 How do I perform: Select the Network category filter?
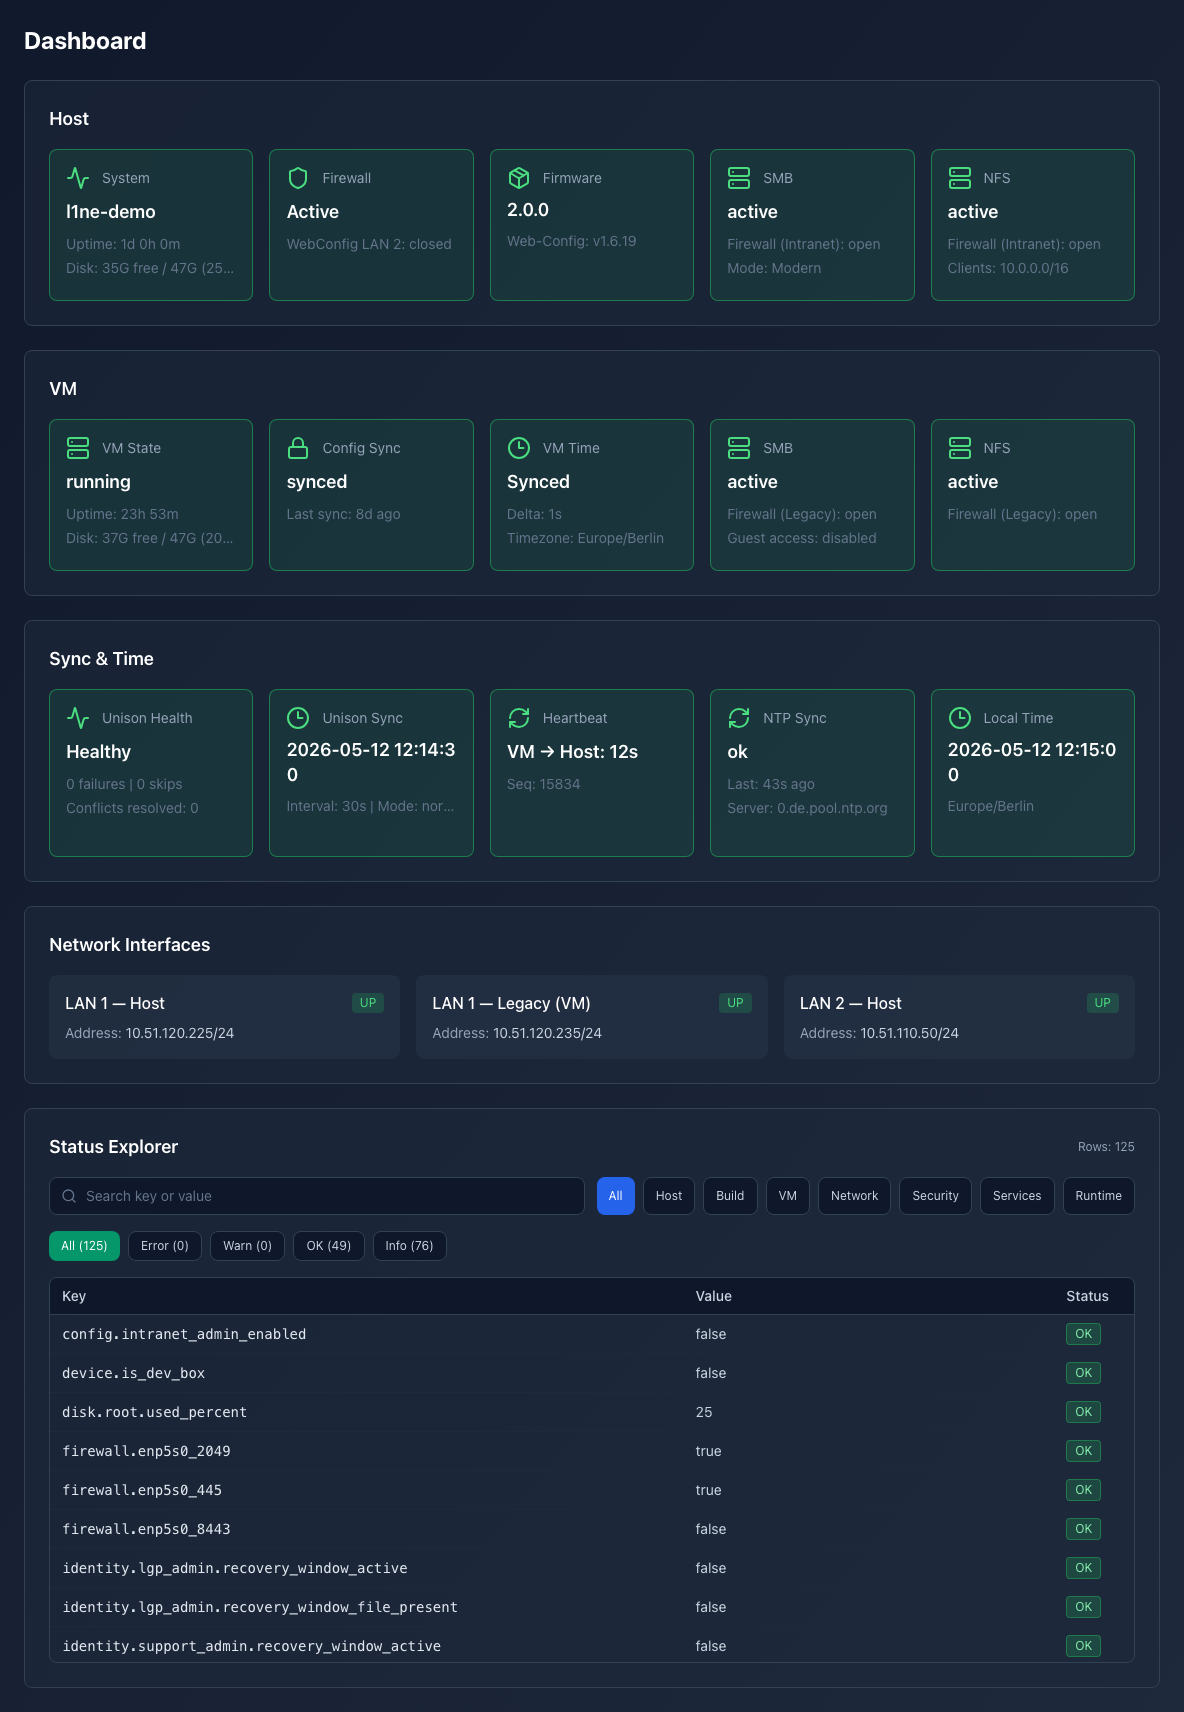pos(855,1196)
